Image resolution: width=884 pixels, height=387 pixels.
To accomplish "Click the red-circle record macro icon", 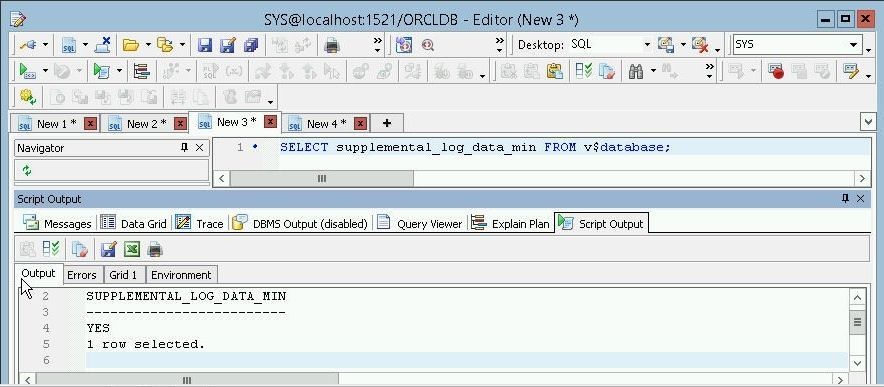I will (x=776, y=71).
